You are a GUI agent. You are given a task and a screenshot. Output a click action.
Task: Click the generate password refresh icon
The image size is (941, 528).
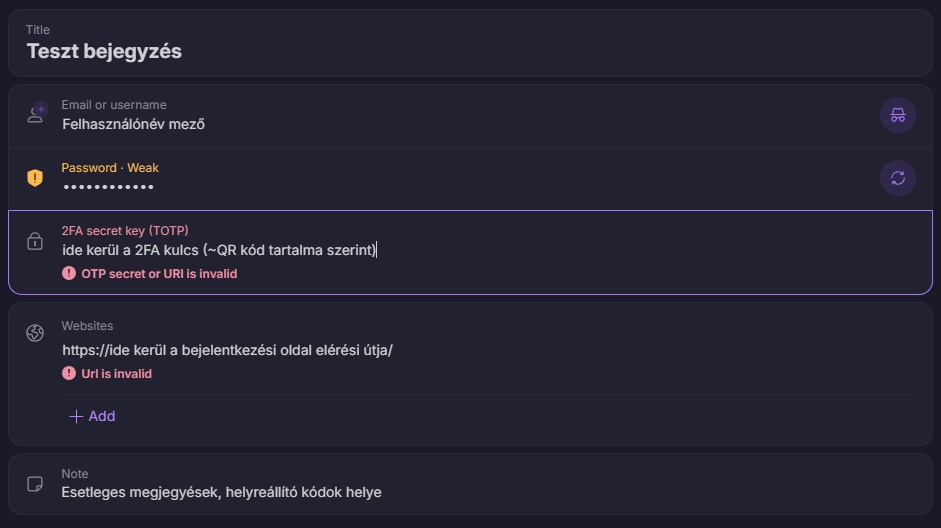(x=897, y=178)
